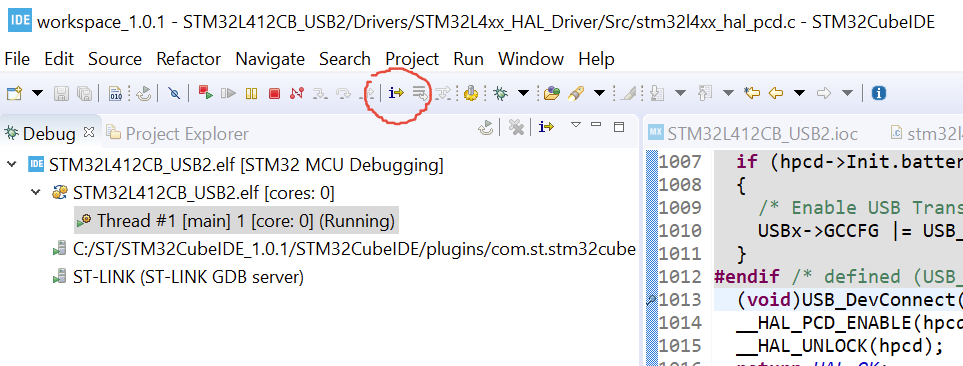Open the Debug configurations dropdown arrow

click(524, 93)
